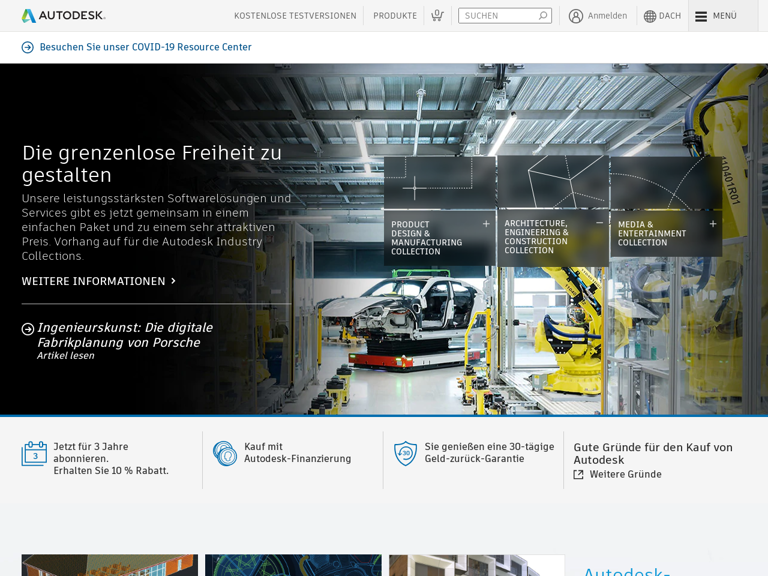Open the white apartment building thumbnail
Screen dimensions: 768x576
[x=477, y=565]
